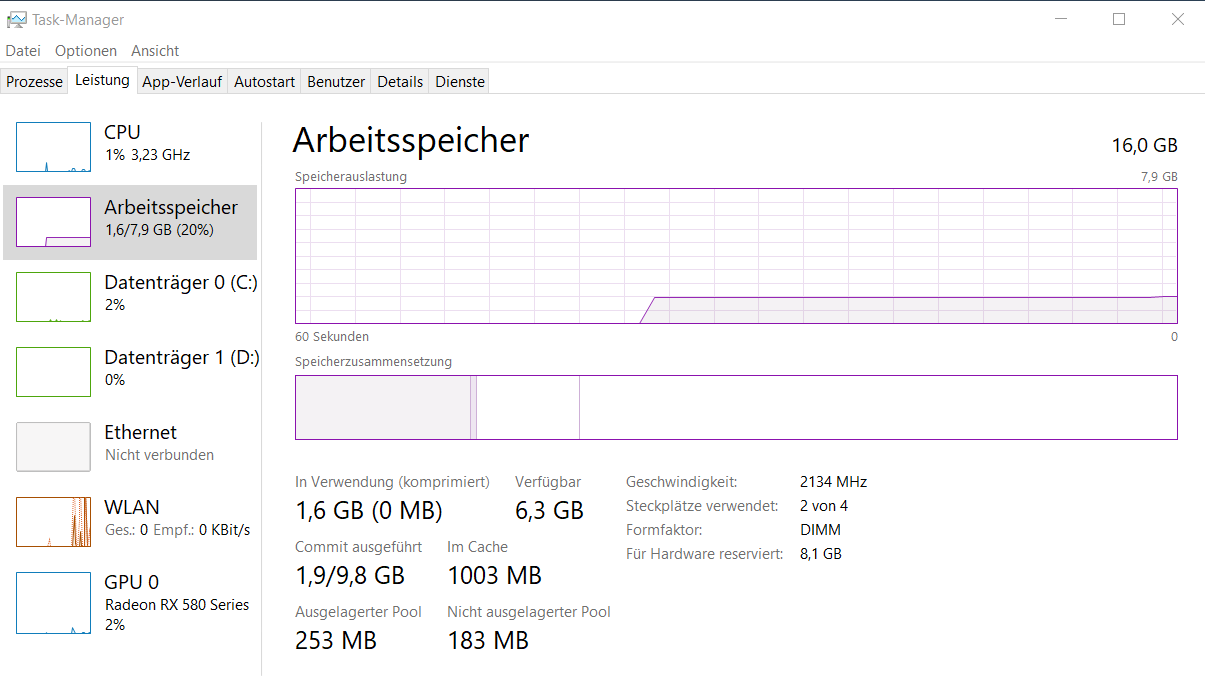1205x693 pixels.
Task: Select the Details tab
Action: tap(400, 82)
